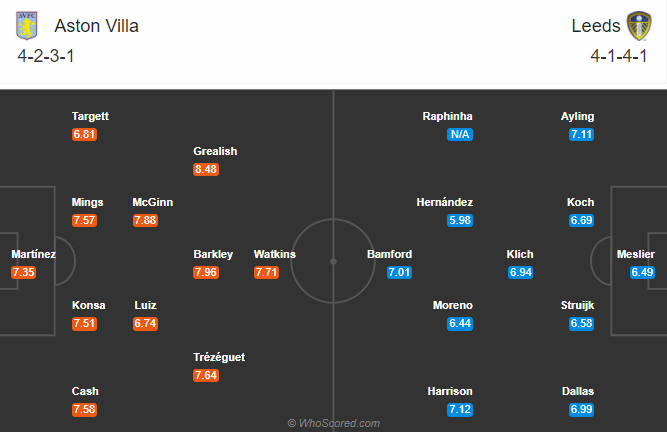Click McGinn's 7.88 rating badge

point(145,220)
